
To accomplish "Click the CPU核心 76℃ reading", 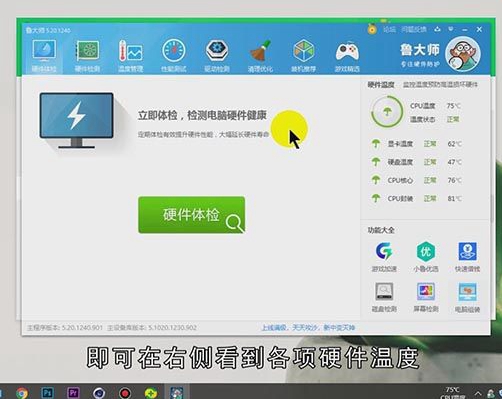I will [x=455, y=180].
